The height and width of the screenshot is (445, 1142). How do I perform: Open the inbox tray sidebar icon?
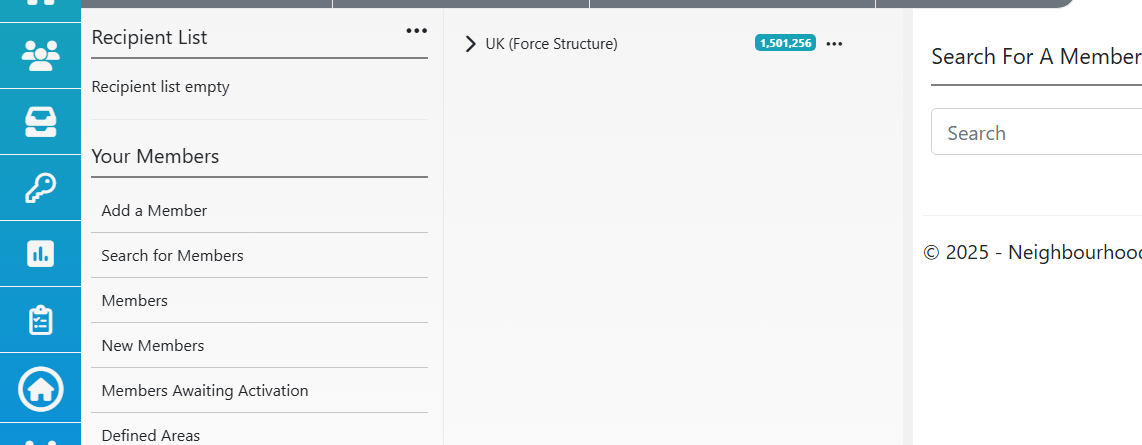pos(40,122)
